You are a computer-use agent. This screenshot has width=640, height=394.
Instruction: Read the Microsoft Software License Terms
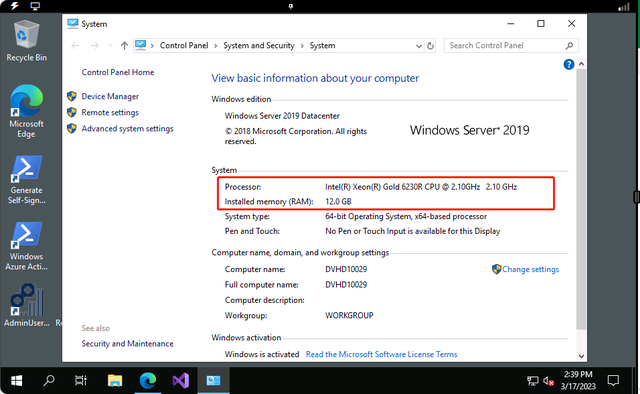point(381,354)
